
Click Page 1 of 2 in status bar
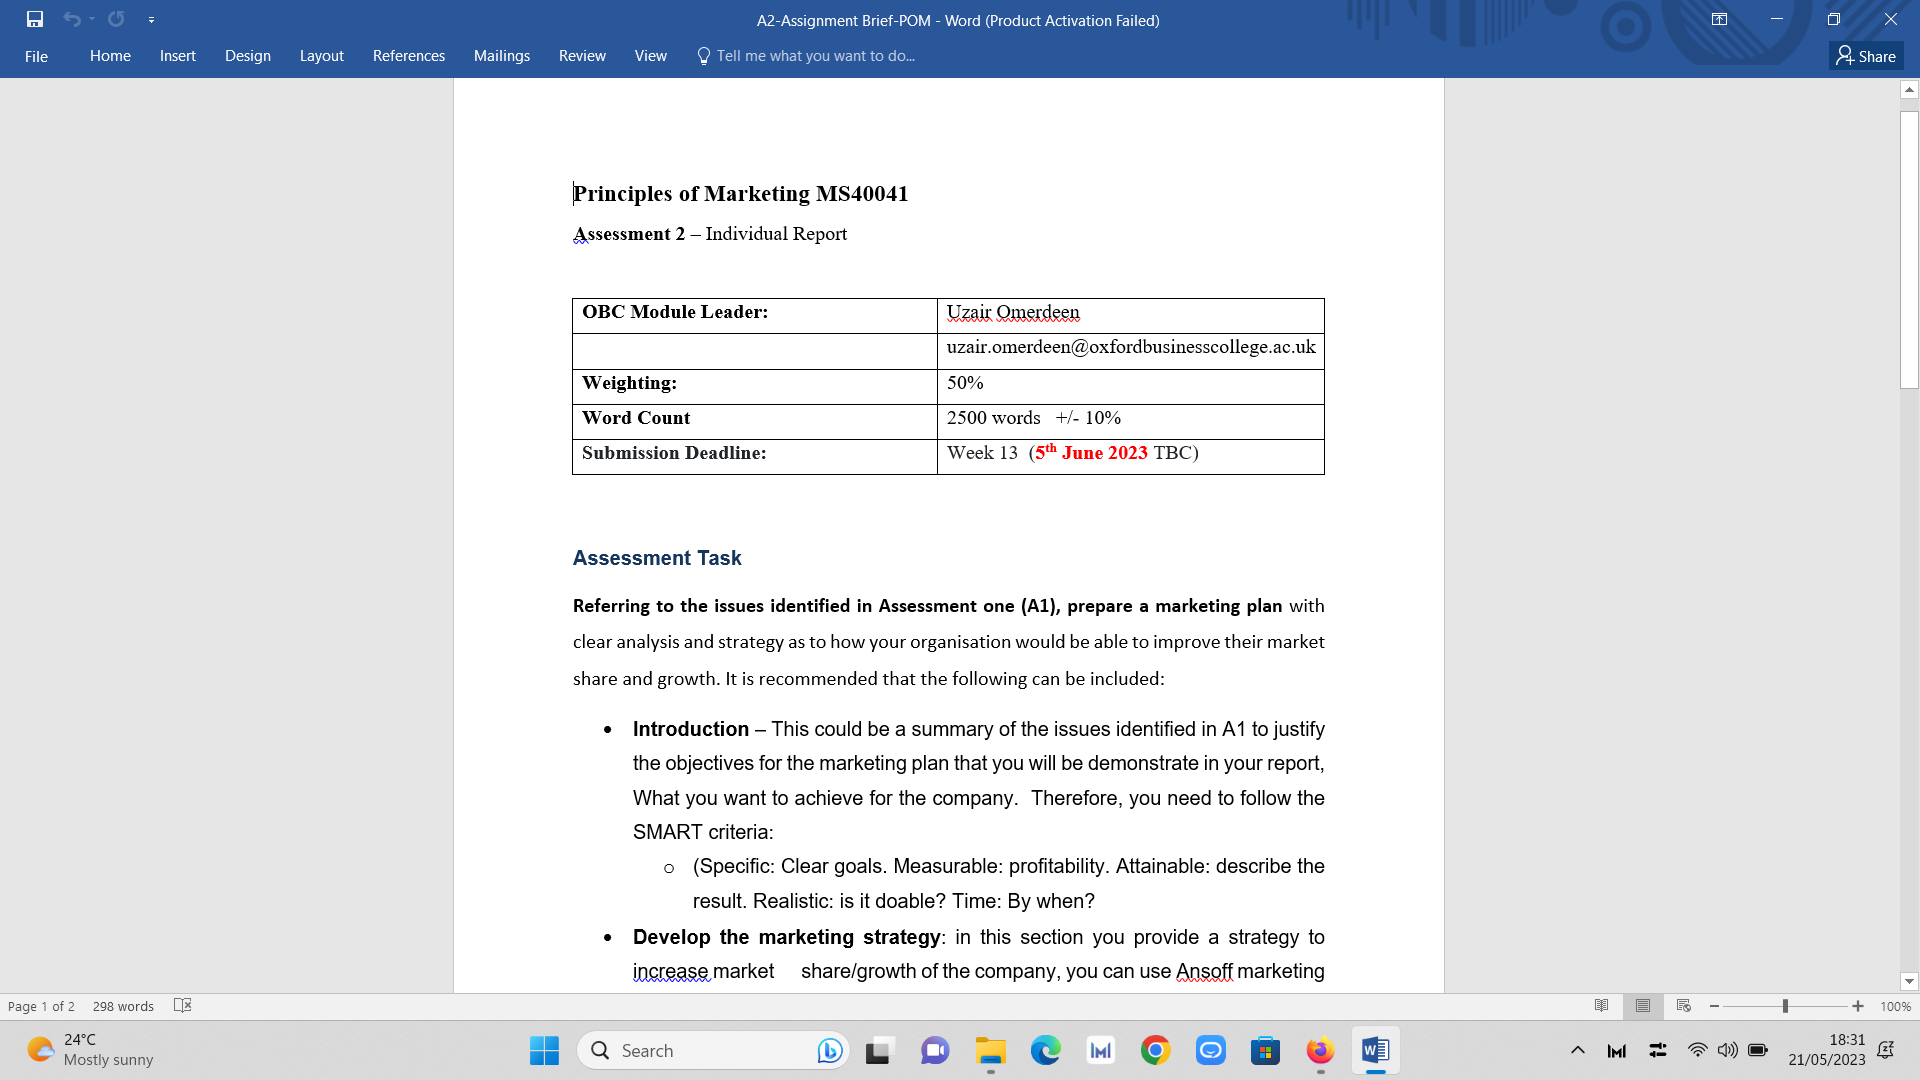coord(41,1006)
